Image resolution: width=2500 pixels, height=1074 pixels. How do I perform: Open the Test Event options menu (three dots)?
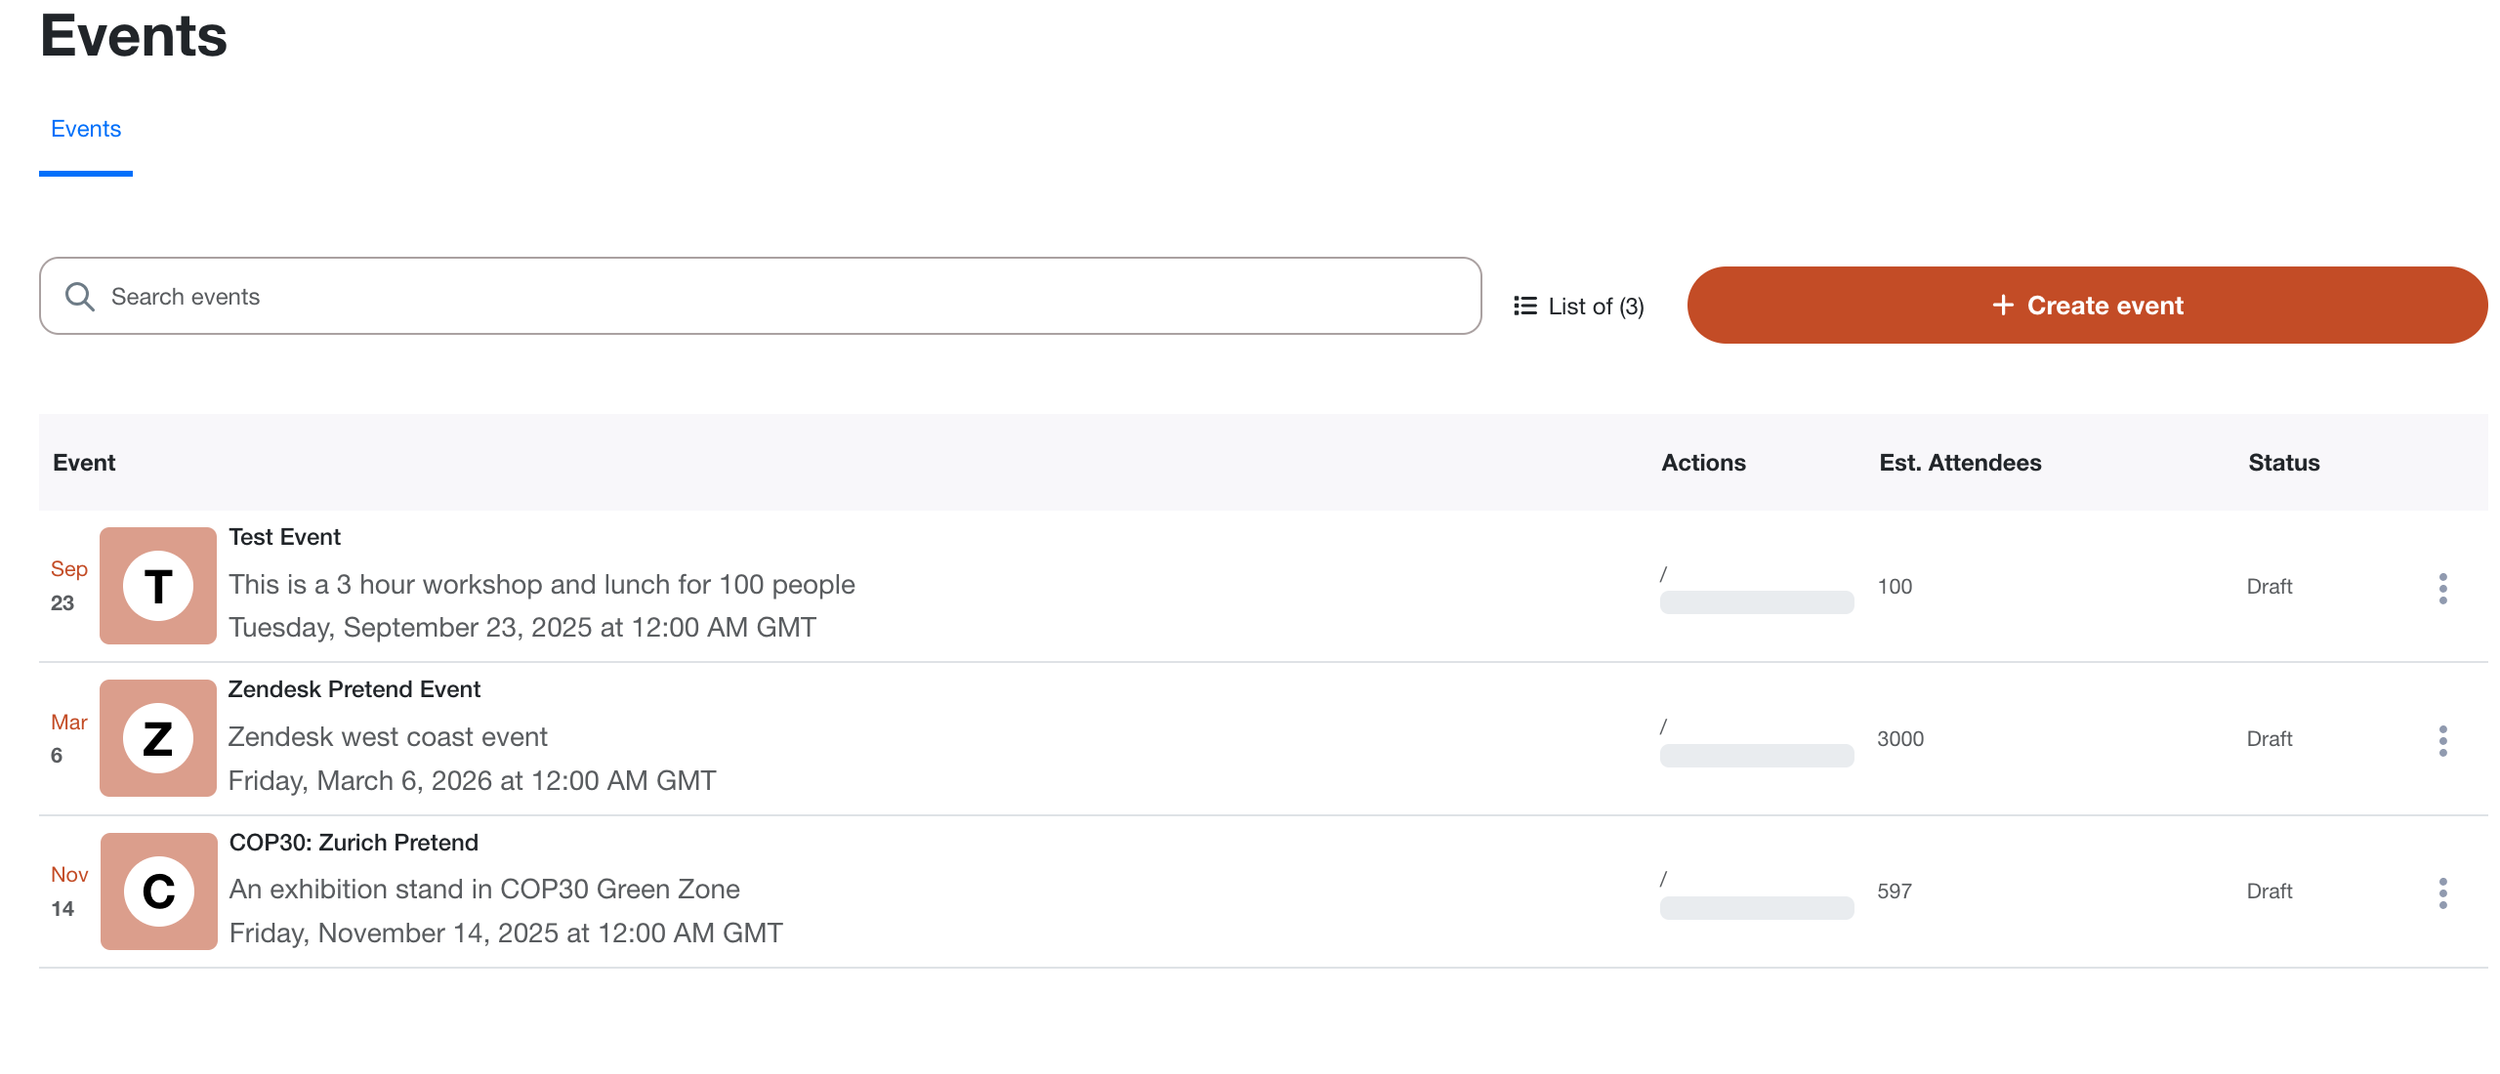[x=2442, y=588]
